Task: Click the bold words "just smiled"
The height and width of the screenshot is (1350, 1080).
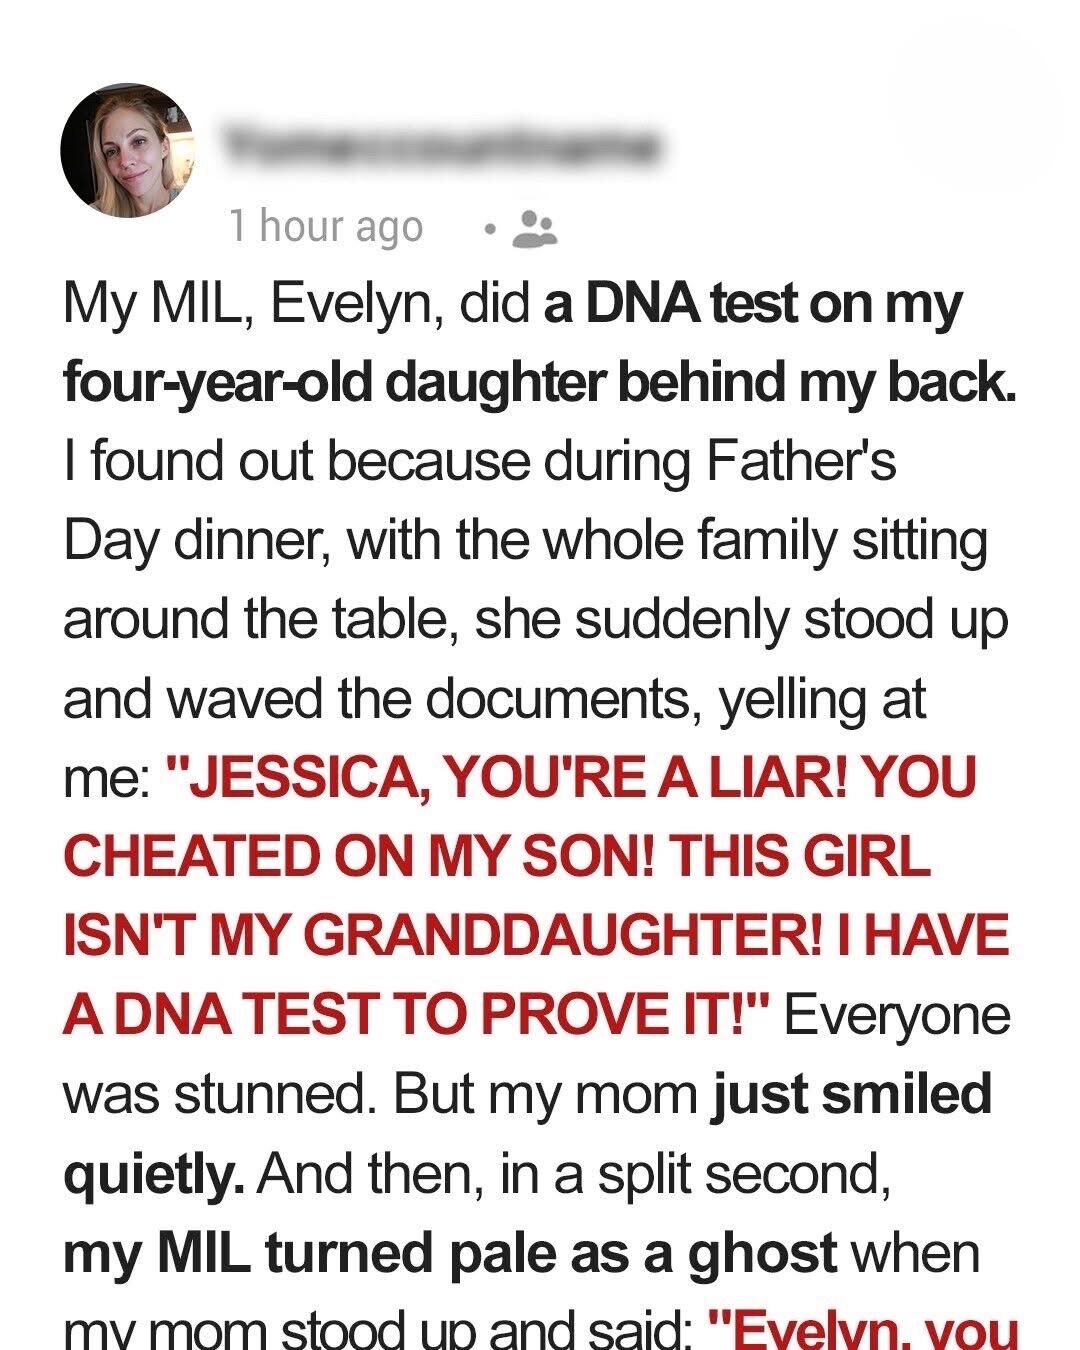Action: click(851, 1094)
